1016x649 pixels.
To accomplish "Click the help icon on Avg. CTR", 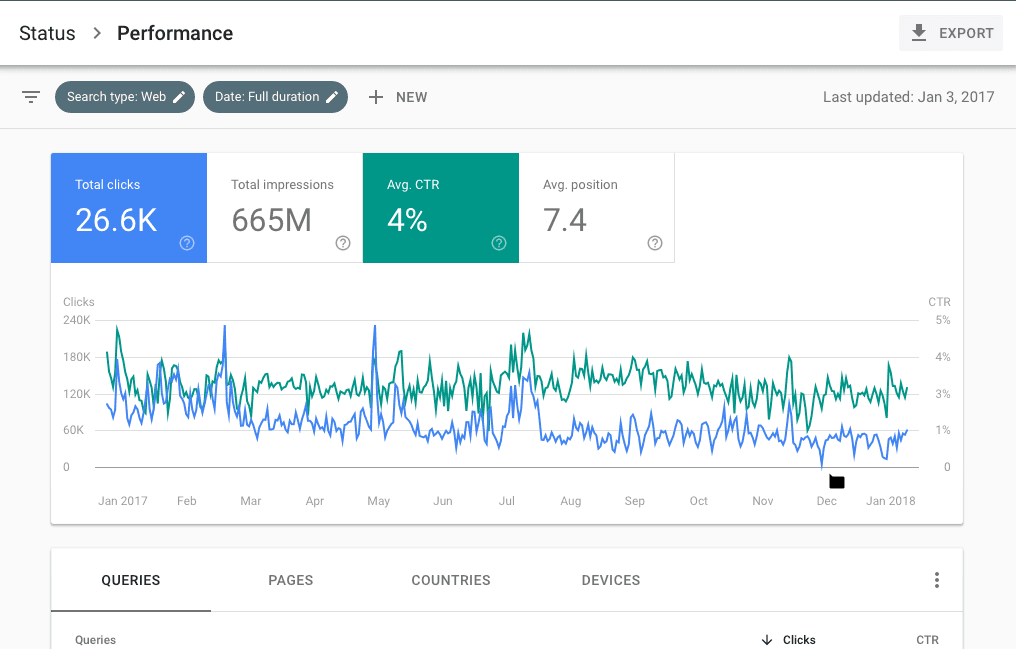I will [x=499, y=243].
